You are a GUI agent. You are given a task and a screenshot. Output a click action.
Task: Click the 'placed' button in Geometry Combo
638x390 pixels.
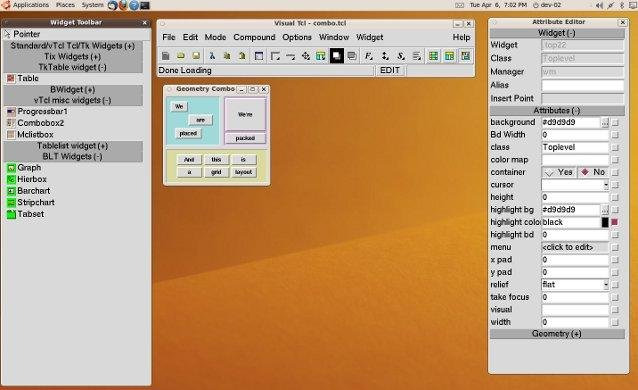pos(188,134)
